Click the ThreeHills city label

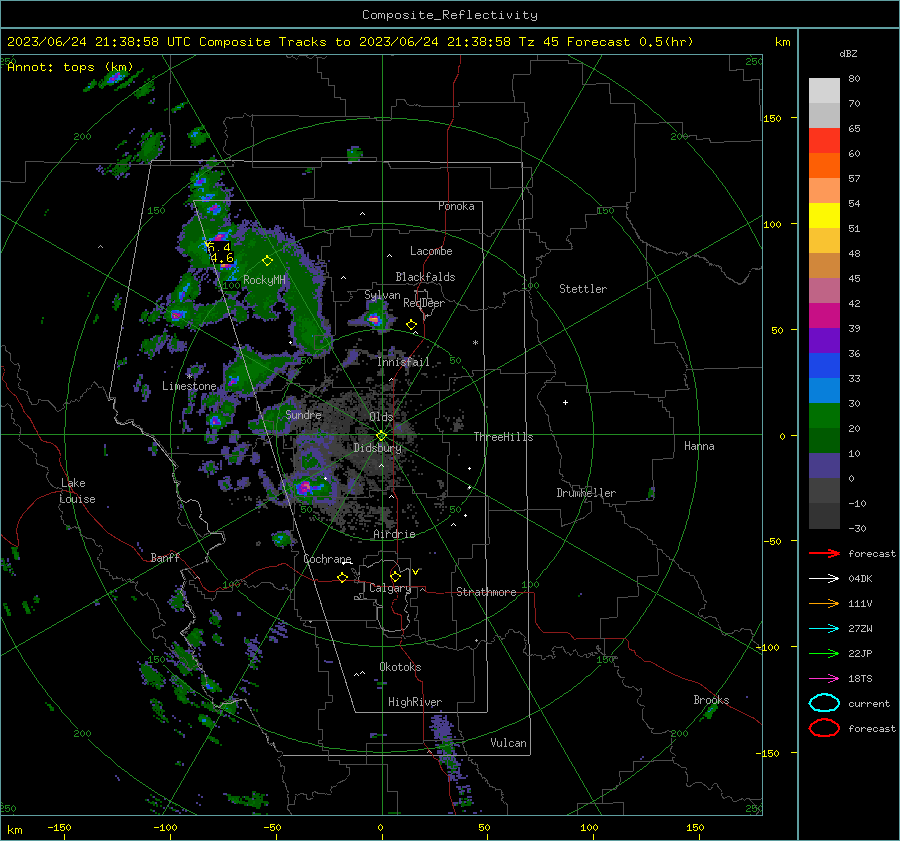tap(503, 437)
